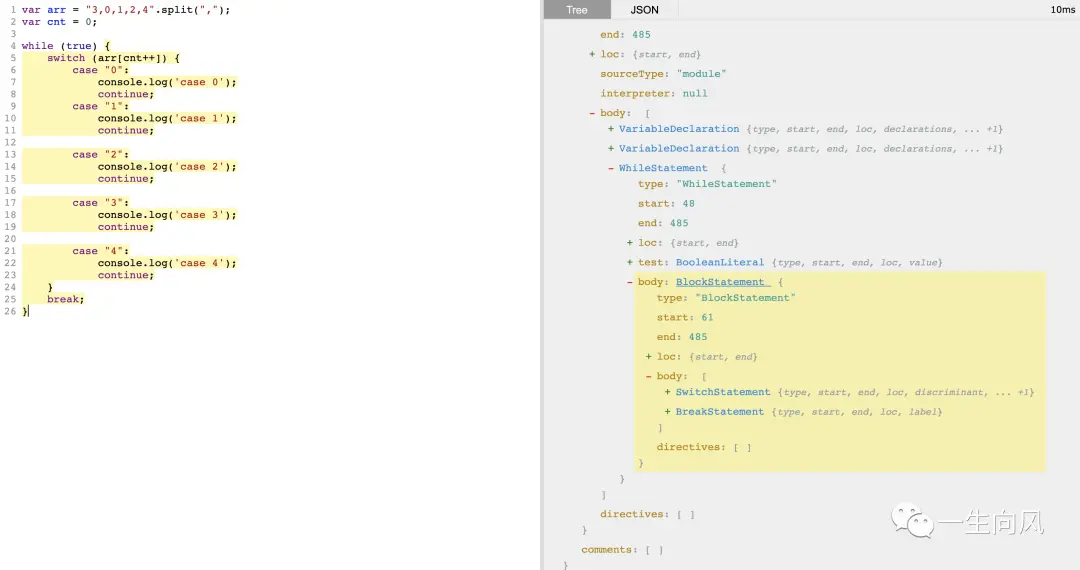Click the BooleanLiteral type label

point(719,262)
